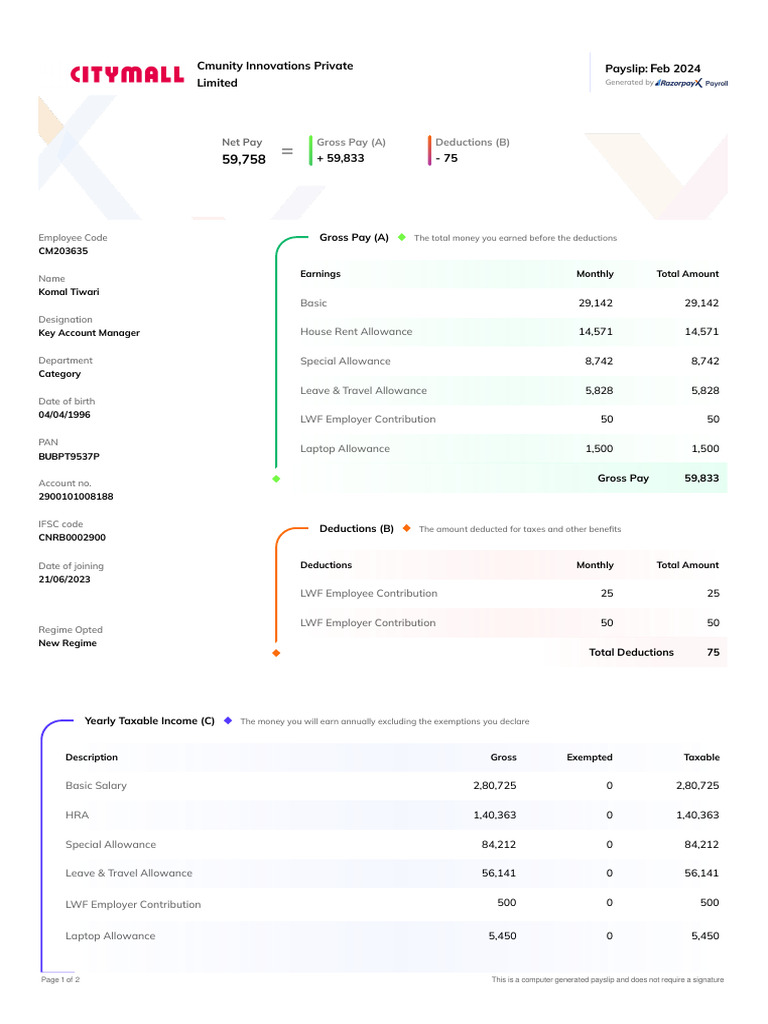Select summary Gross Pay value + 59,833
Screen dimensions: 768x1024
(x=340, y=158)
